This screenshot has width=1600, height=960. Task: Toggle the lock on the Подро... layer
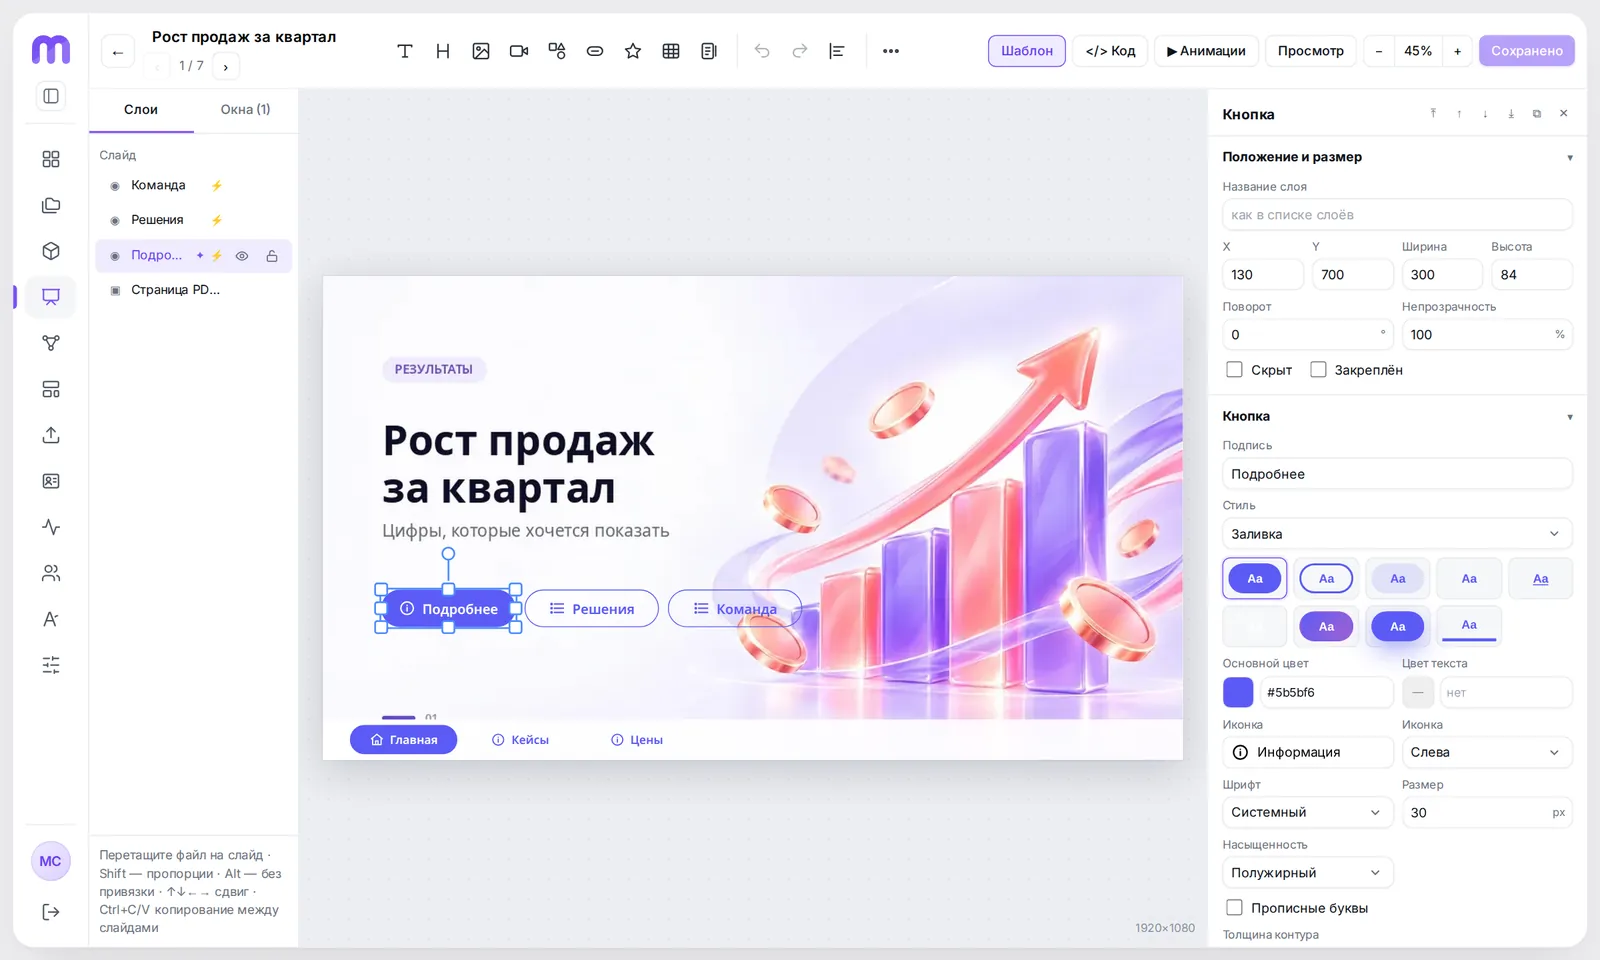[272, 256]
